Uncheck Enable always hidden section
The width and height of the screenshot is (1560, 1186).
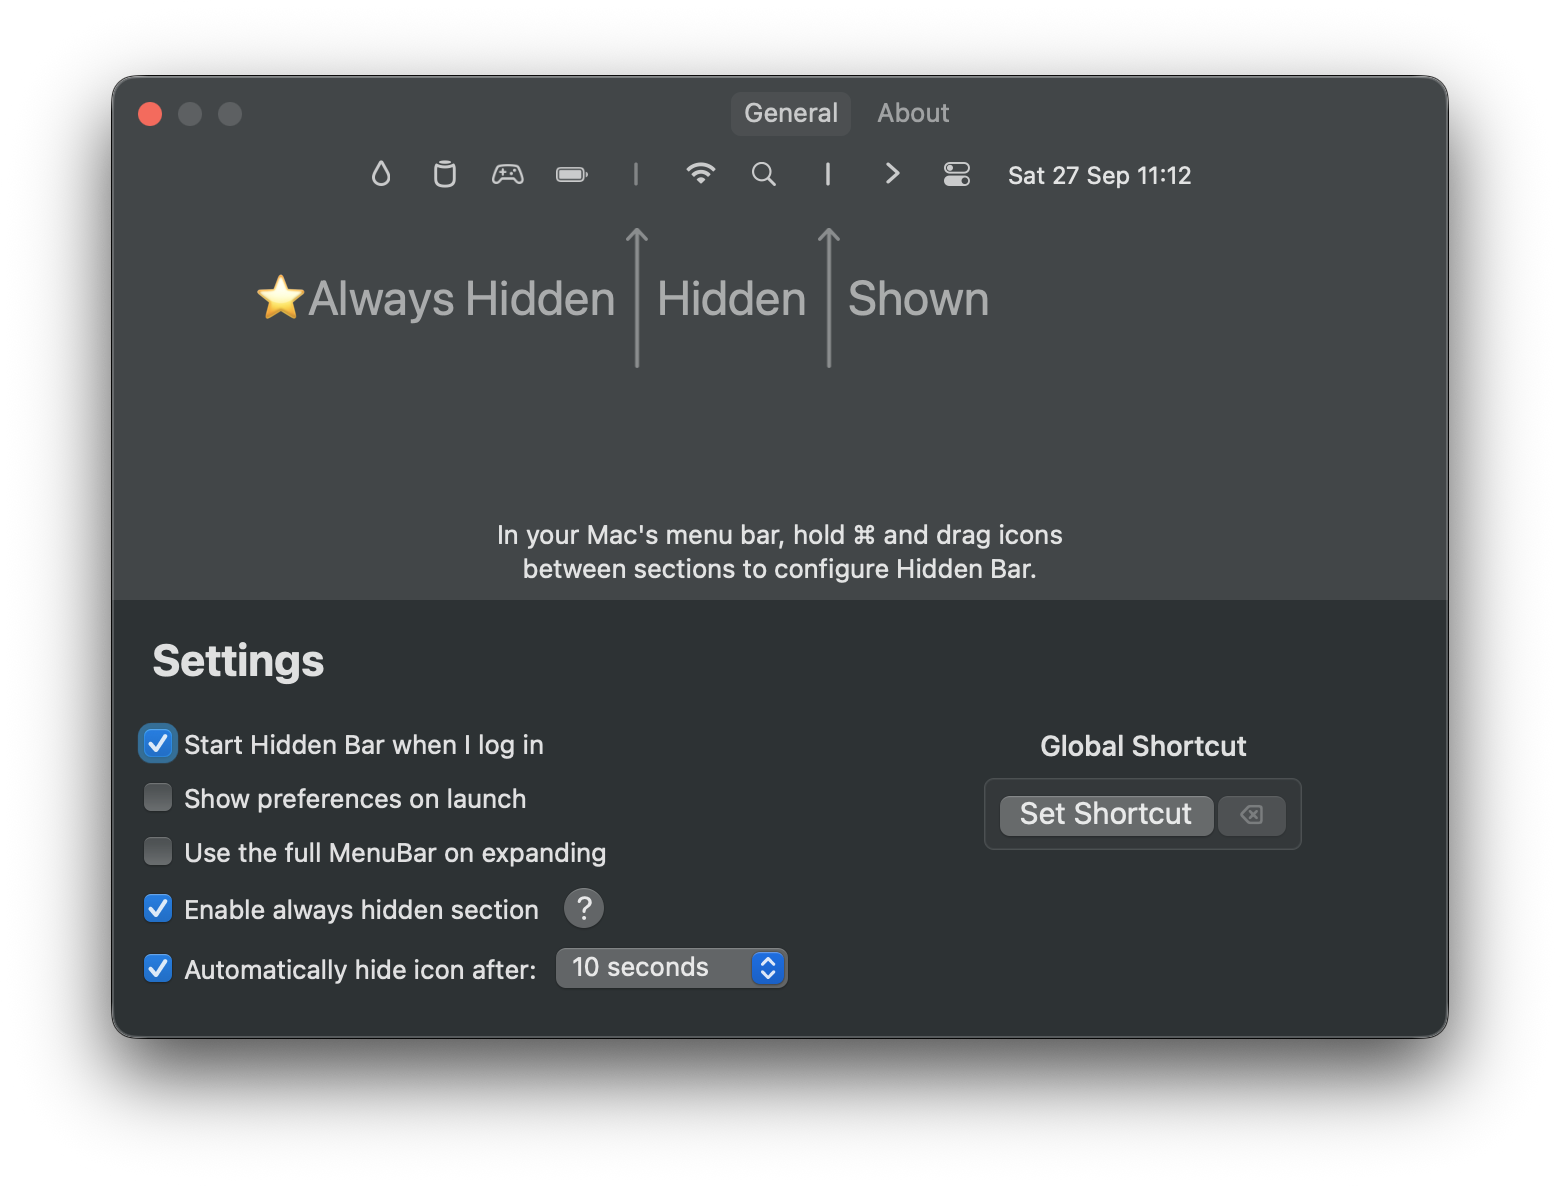[158, 908]
